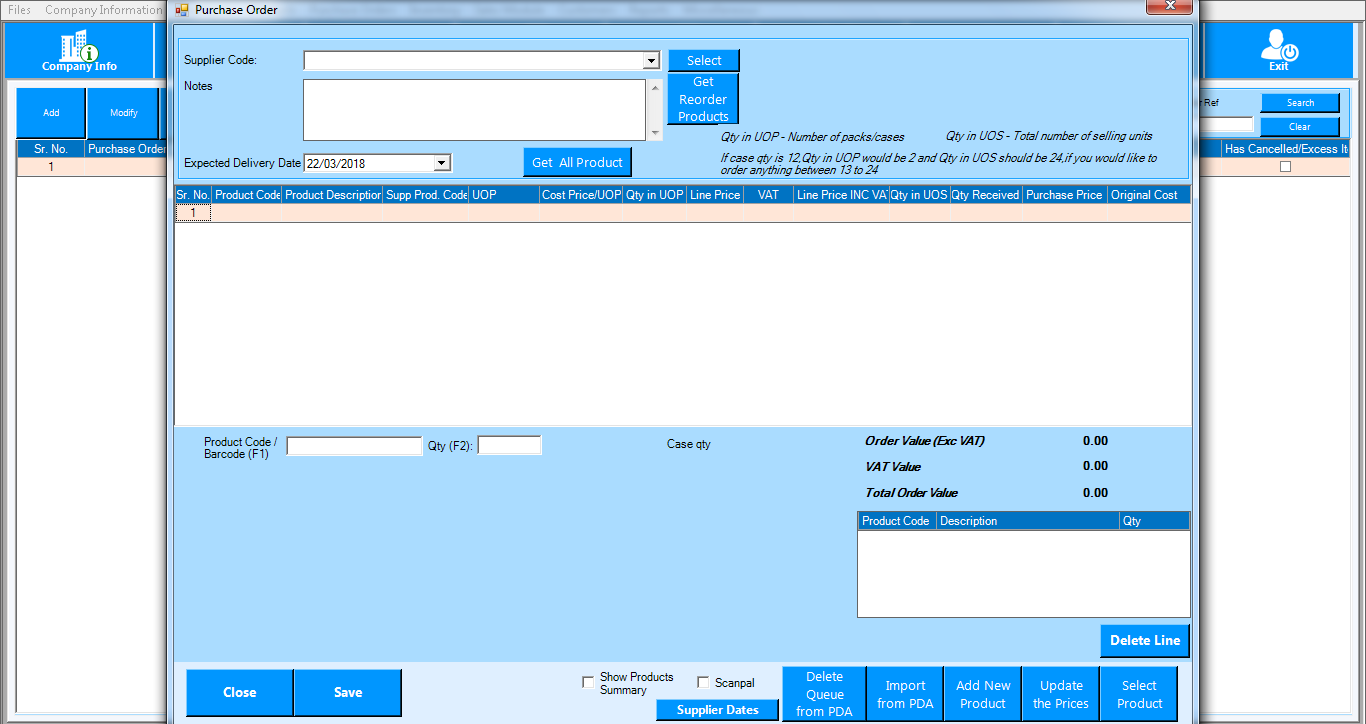Click the Purchase Order window title icon

coord(181,10)
